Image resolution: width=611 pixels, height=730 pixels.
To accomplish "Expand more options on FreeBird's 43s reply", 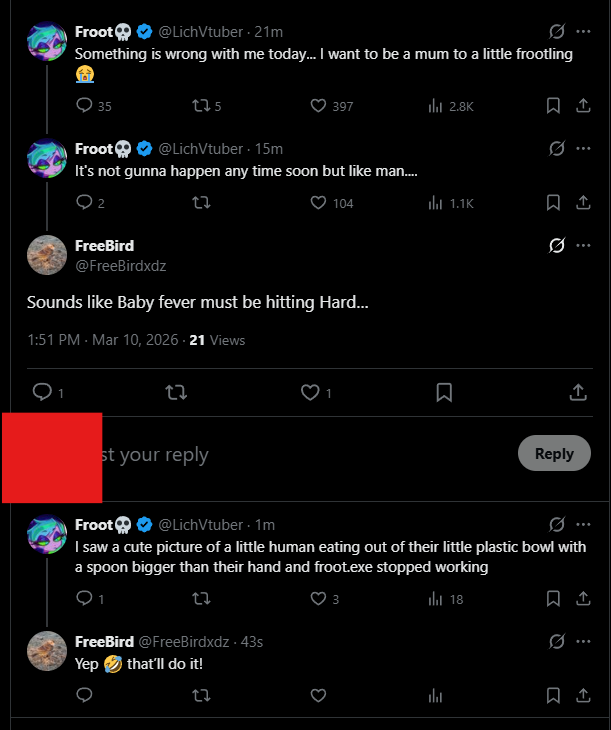I will point(583,642).
